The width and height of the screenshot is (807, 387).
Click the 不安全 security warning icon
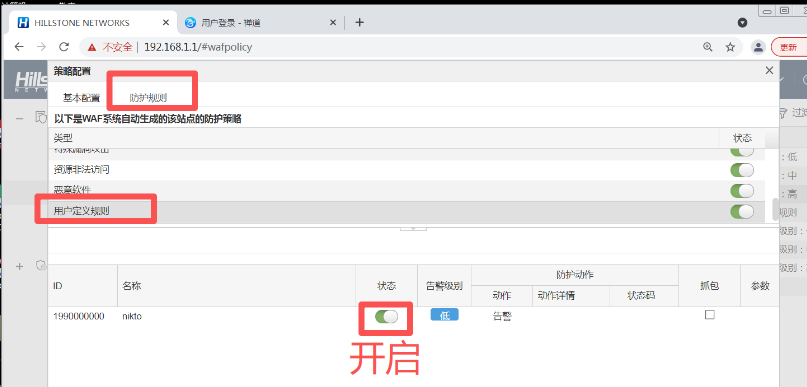pyautogui.click(x=92, y=47)
